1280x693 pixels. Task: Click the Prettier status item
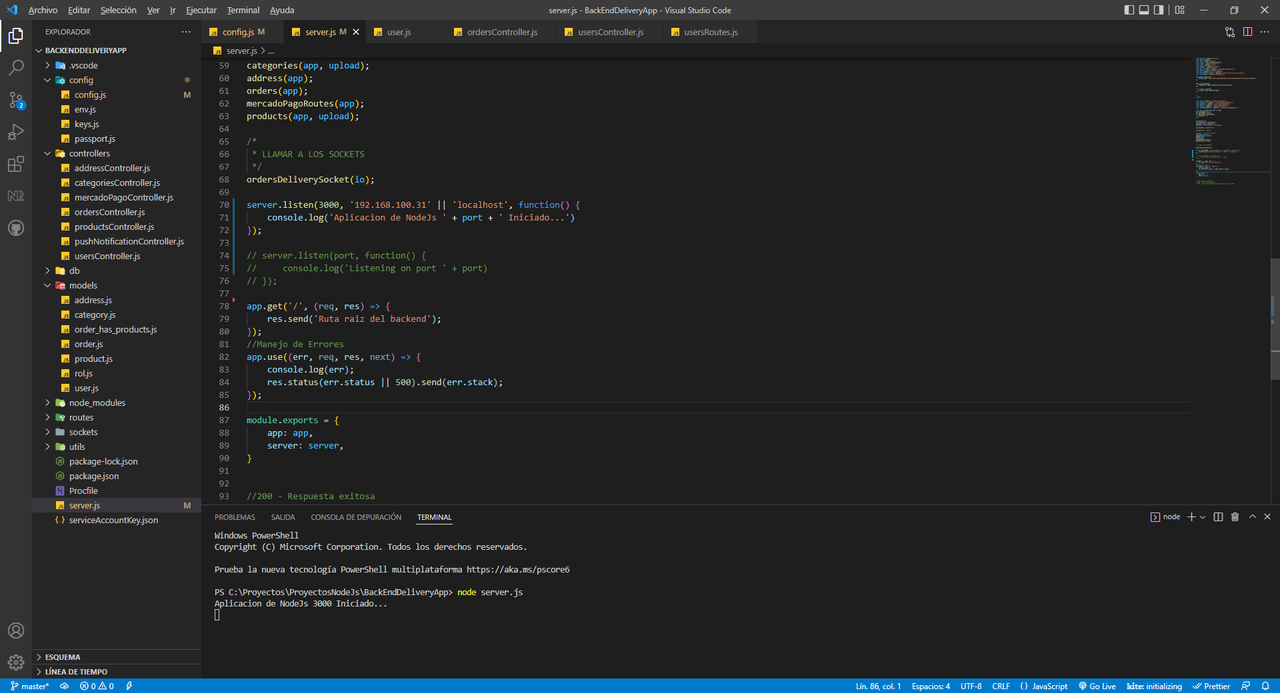[1211, 686]
